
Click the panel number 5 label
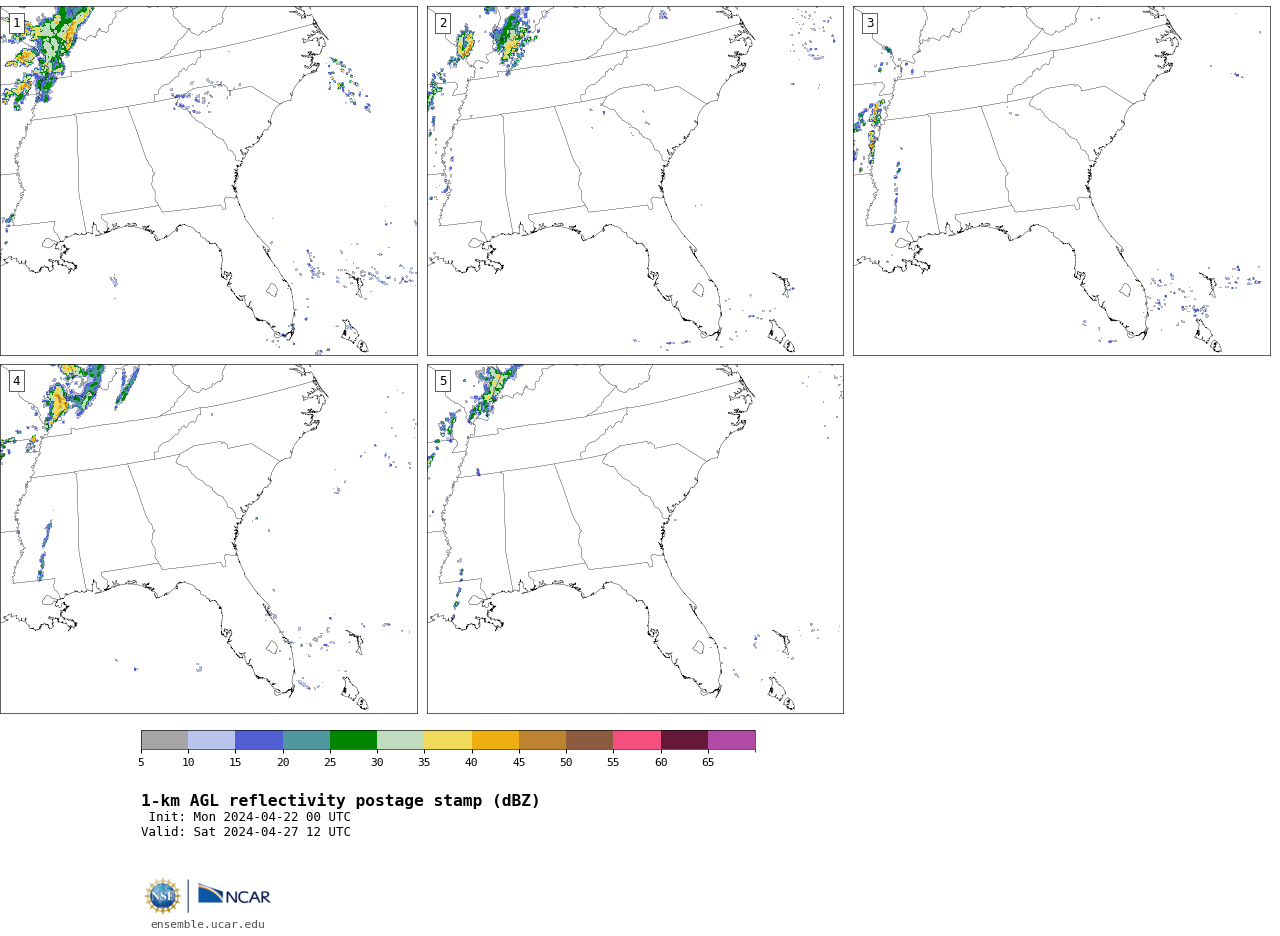click(x=443, y=381)
